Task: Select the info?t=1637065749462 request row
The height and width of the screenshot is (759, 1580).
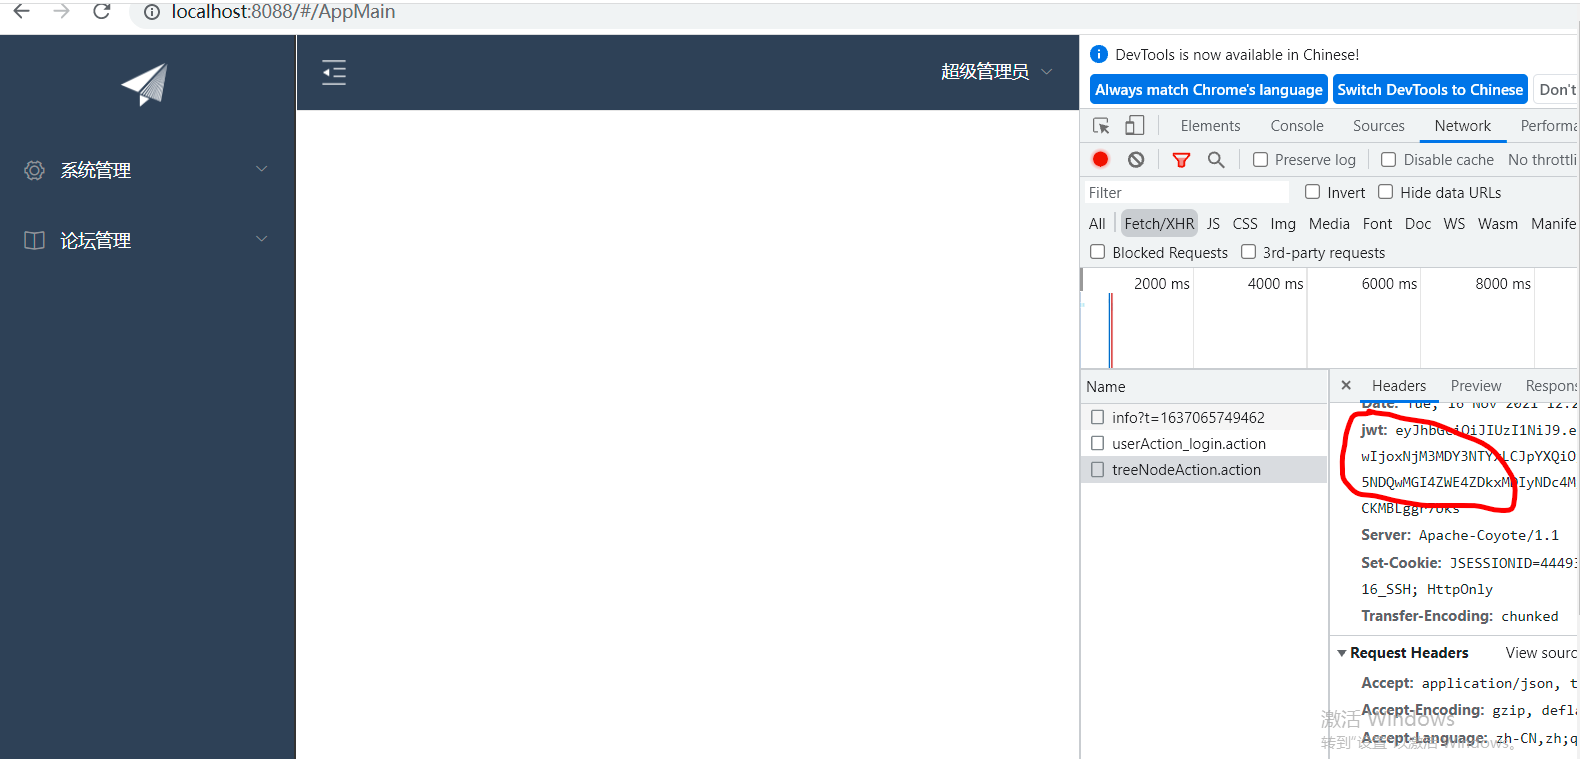Action: pos(1204,417)
